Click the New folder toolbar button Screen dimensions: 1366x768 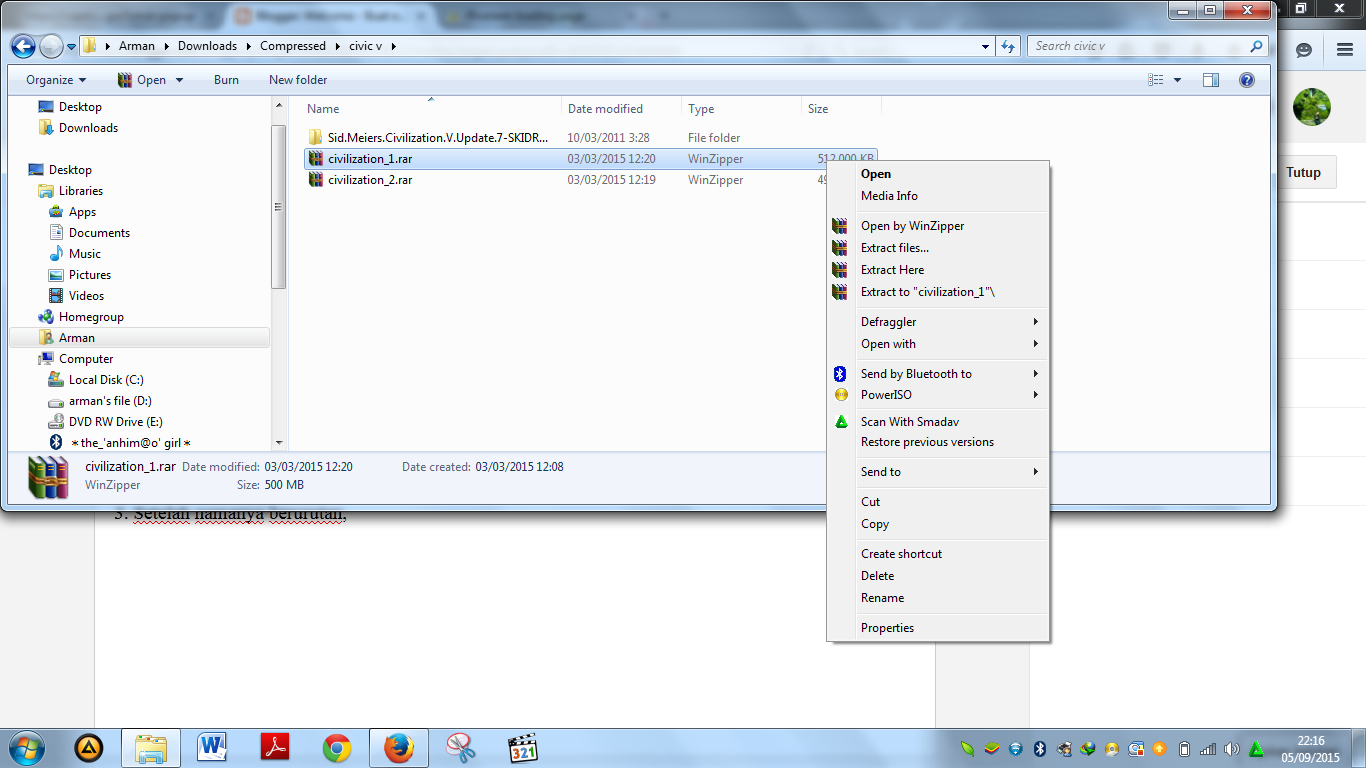pos(298,80)
